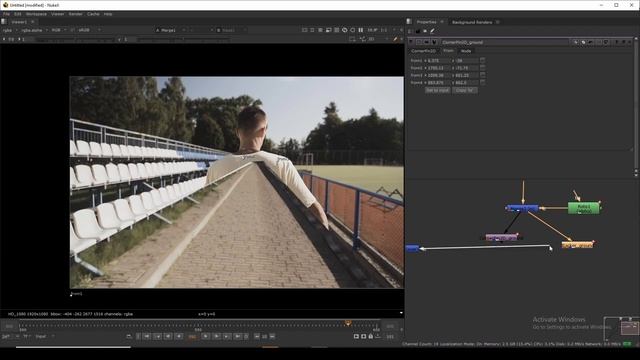
Task: Open the Node tab in properties
Action: [466, 51]
